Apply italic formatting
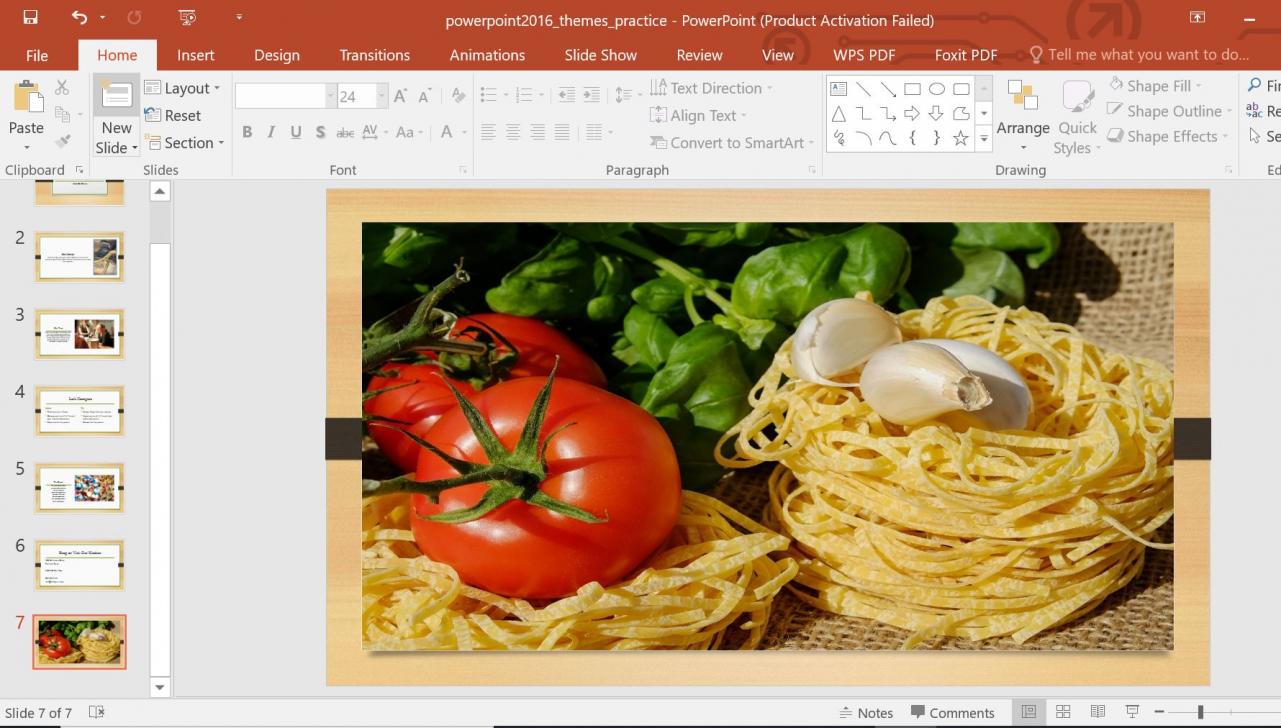1281x728 pixels. point(270,131)
